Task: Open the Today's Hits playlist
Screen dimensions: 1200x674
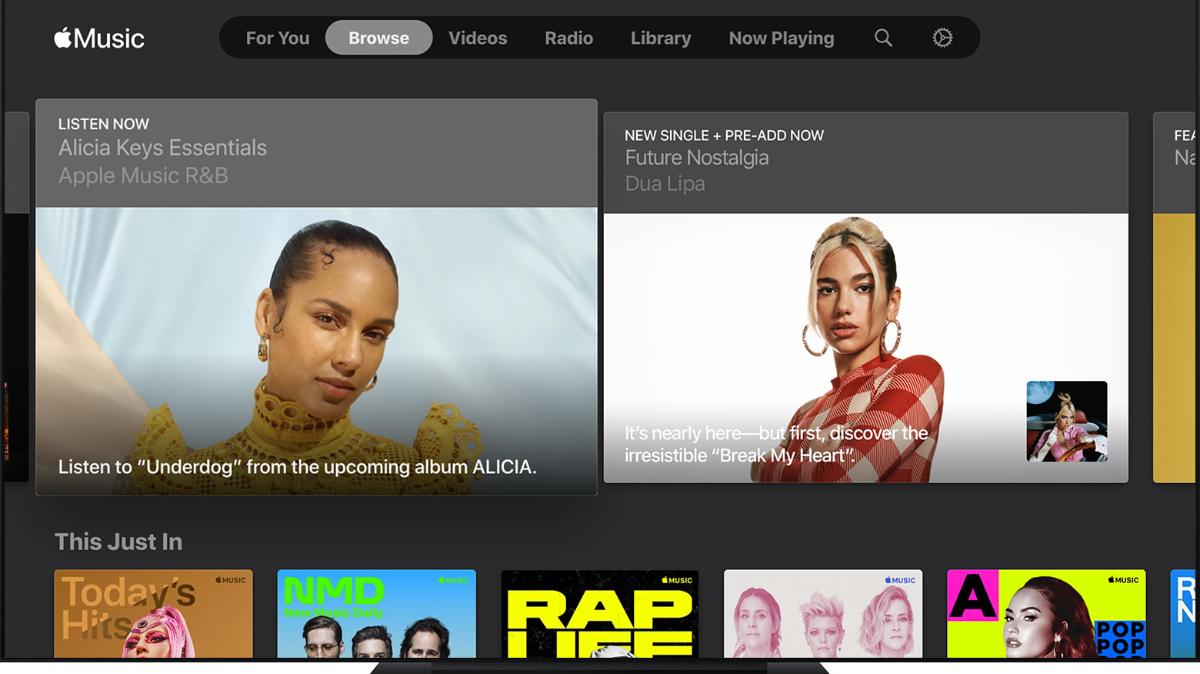Action: pos(153,615)
